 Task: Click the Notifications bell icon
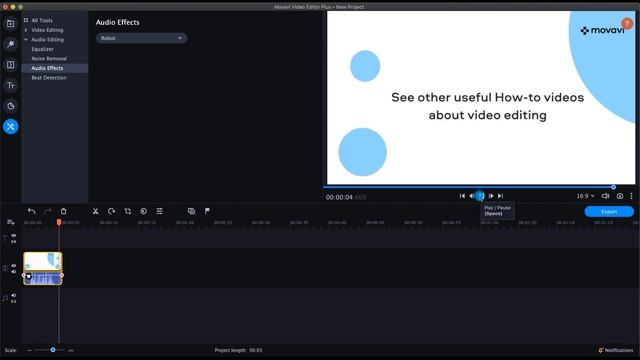[x=601, y=350]
